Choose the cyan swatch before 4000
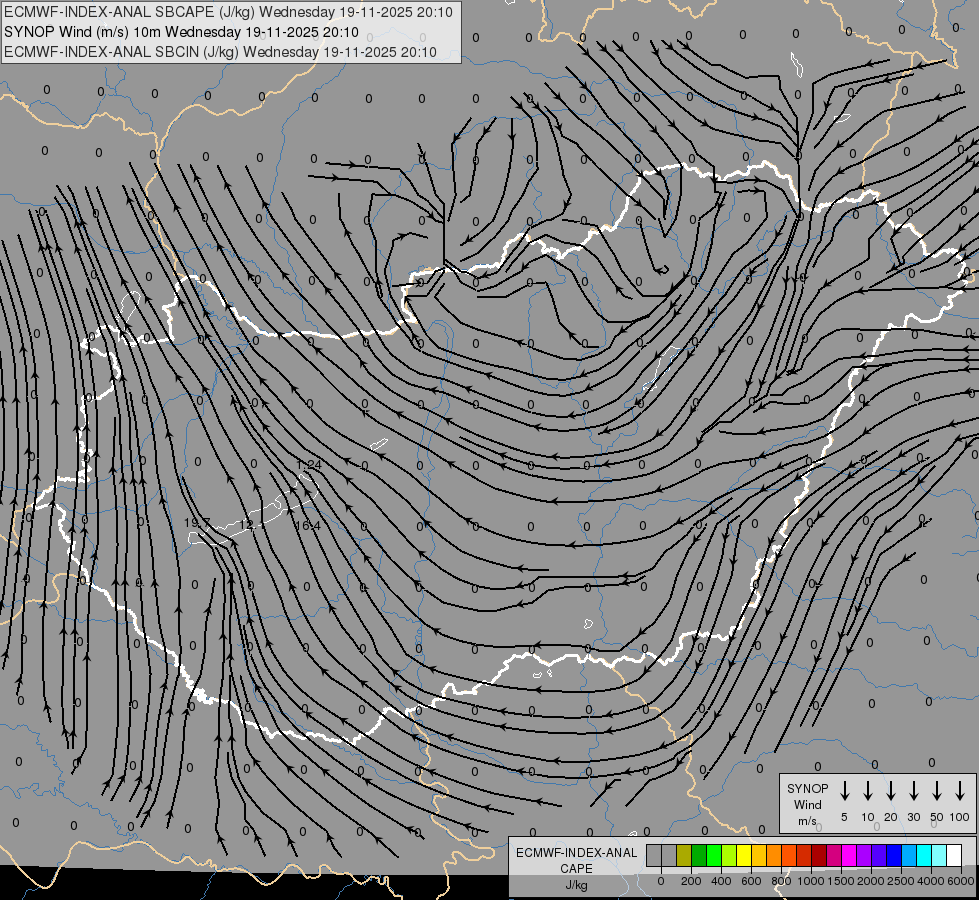Viewport: 979px width, 900px height. (x=923, y=855)
